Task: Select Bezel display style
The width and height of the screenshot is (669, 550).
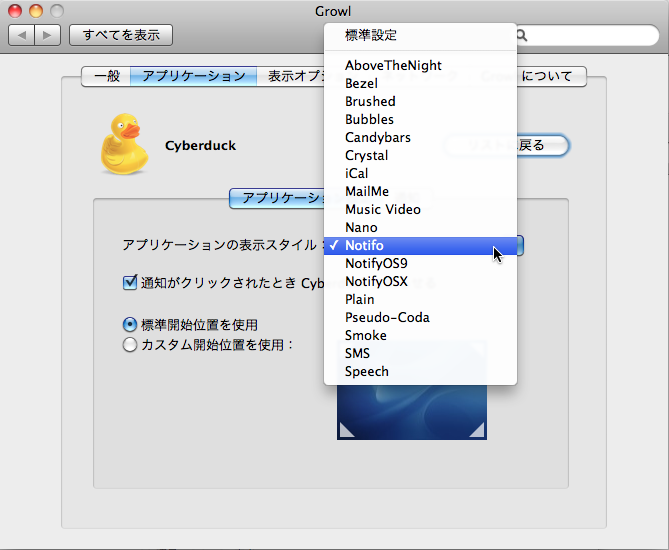Action: [420, 83]
